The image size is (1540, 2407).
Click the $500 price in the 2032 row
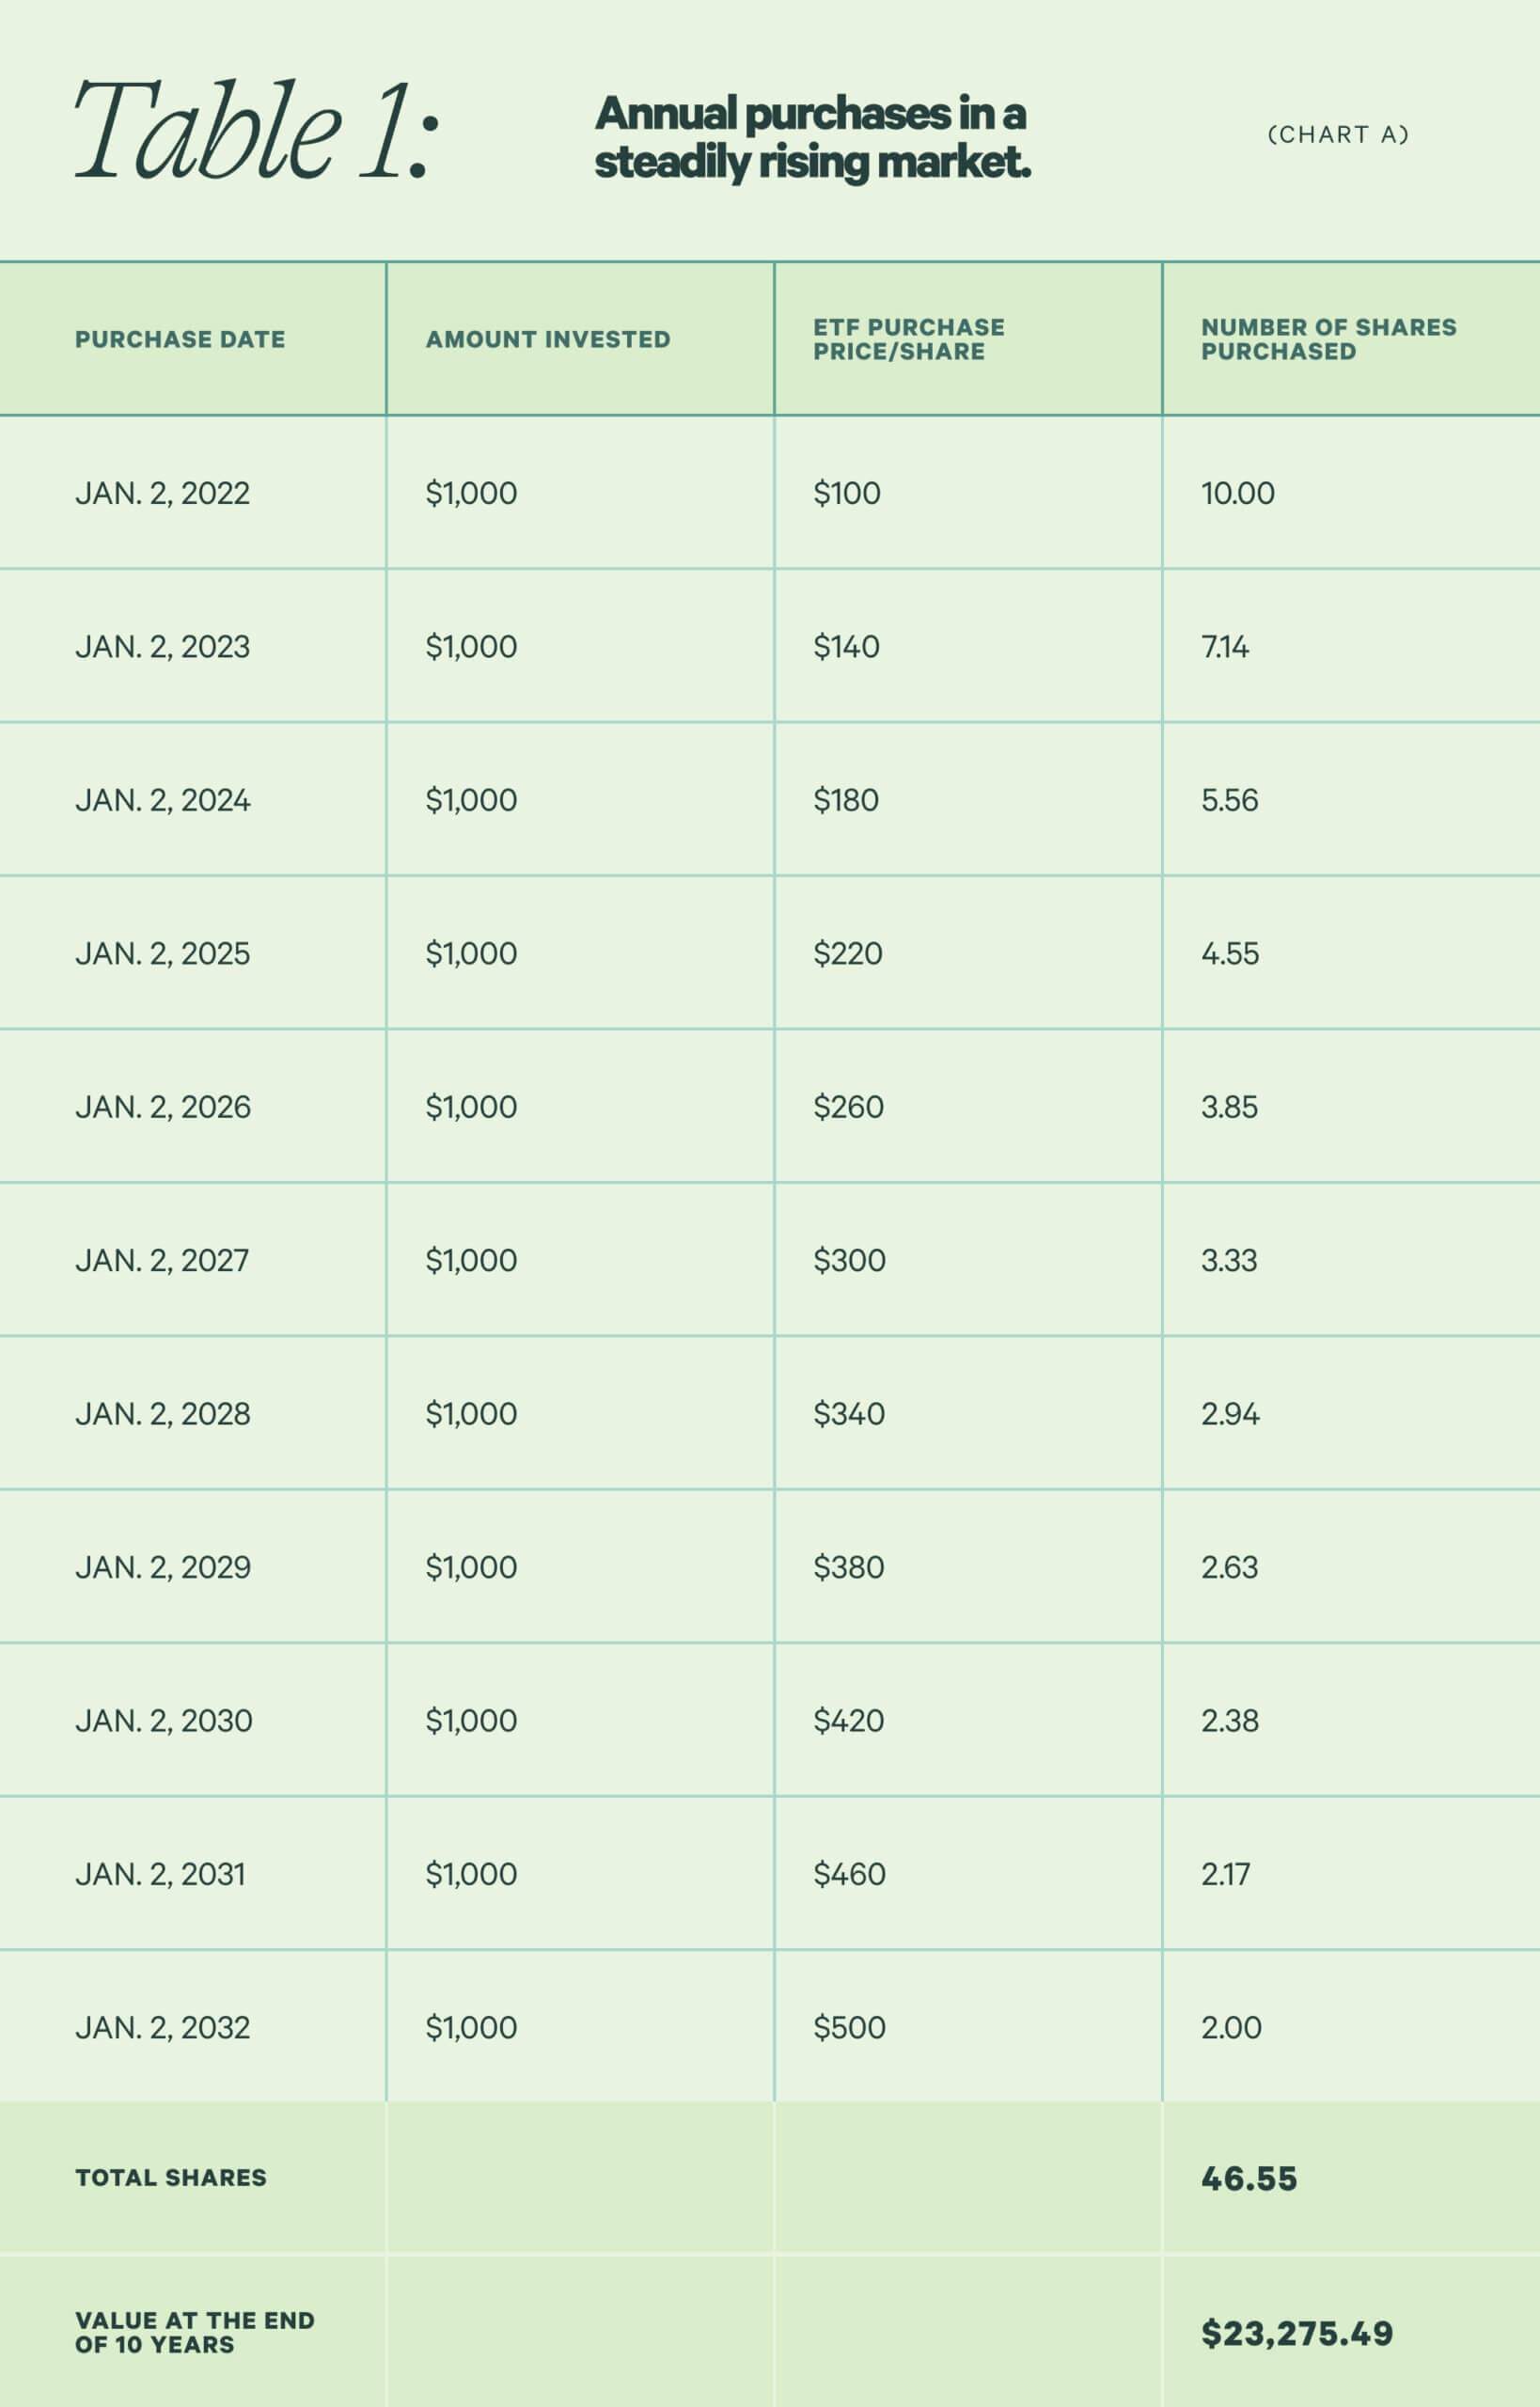coord(849,2027)
